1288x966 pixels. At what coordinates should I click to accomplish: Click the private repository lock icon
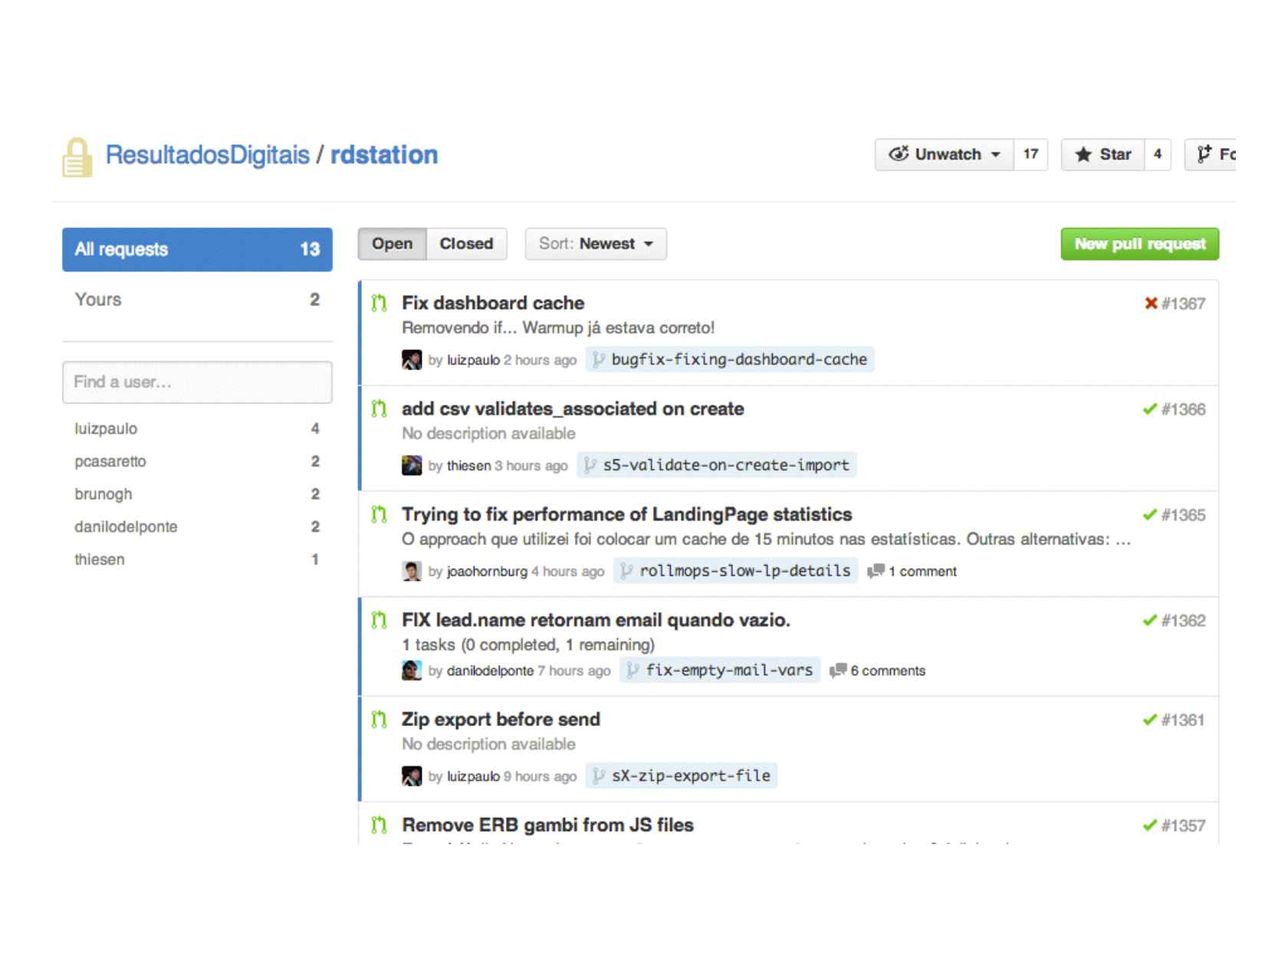point(77,158)
